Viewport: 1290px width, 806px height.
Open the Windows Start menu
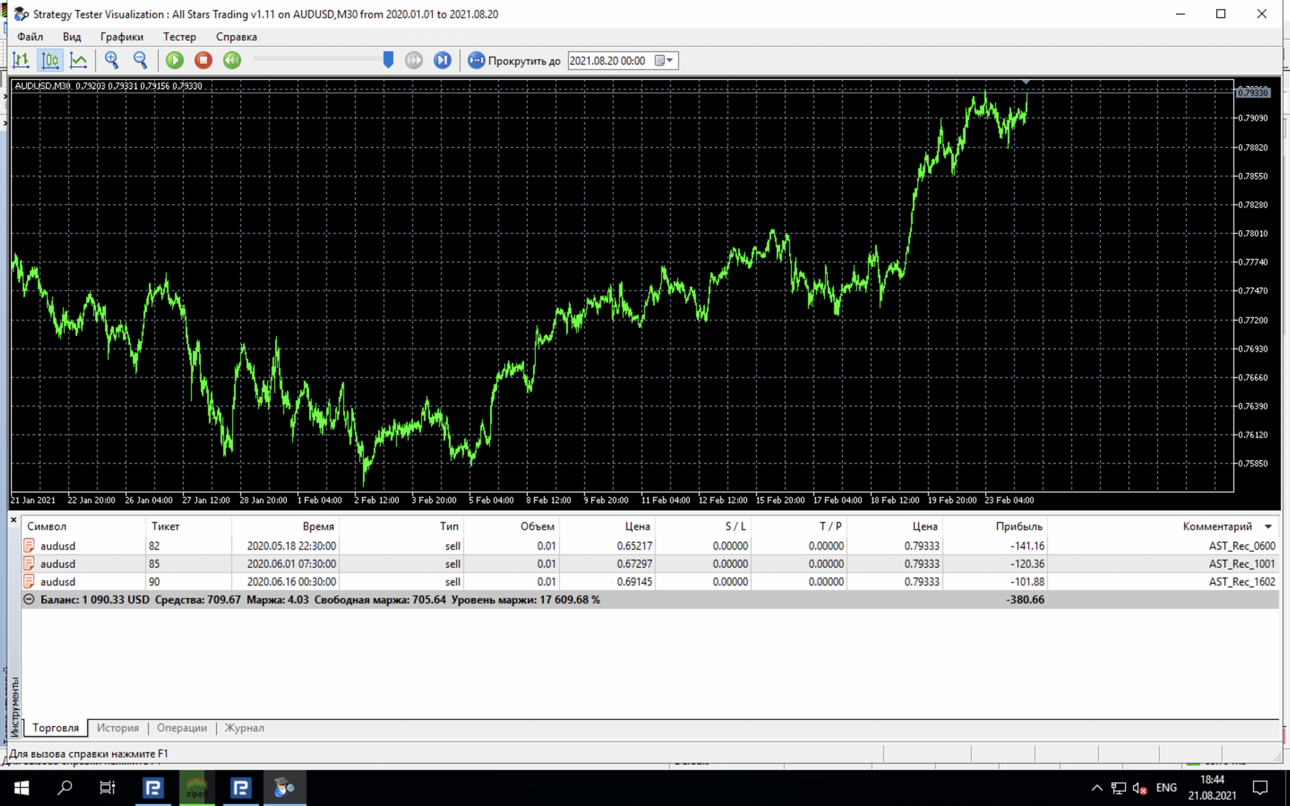[x=21, y=788]
